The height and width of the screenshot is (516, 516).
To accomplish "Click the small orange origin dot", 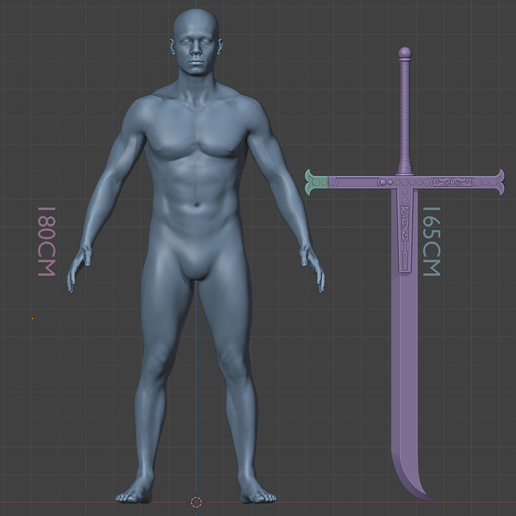I will pyautogui.click(x=32, y=318).
